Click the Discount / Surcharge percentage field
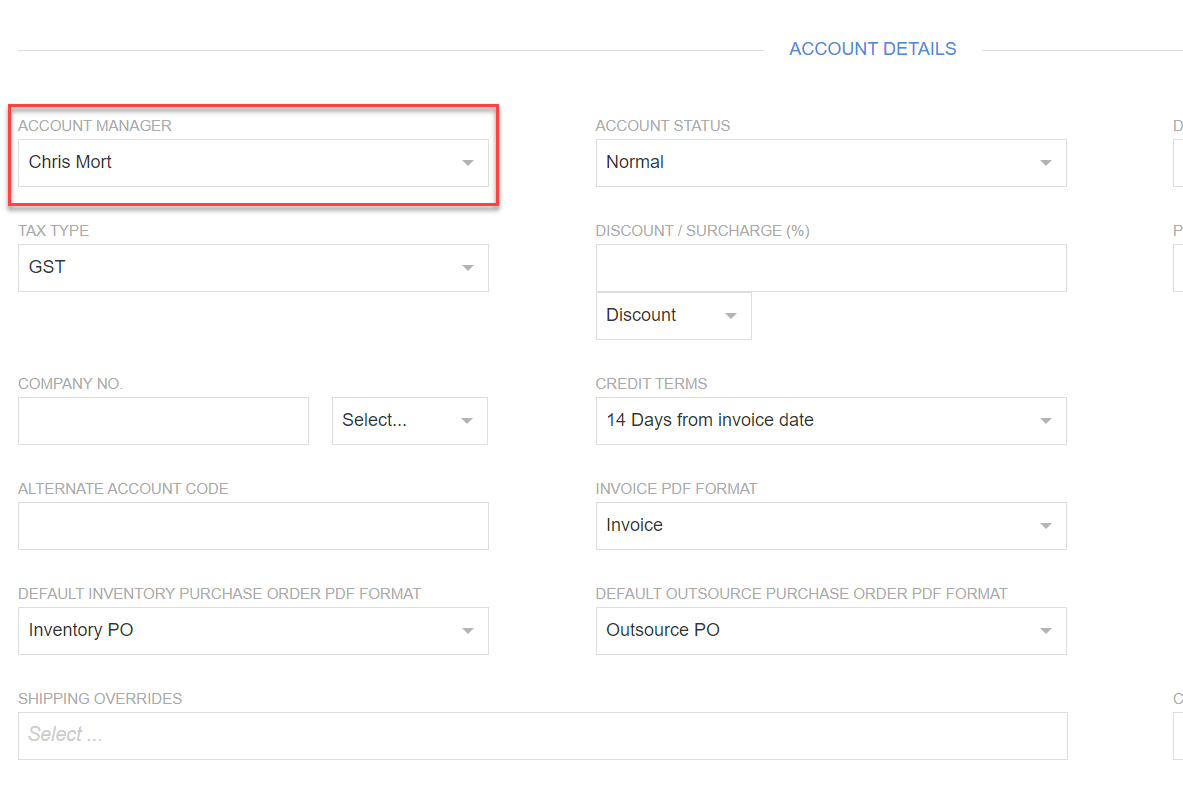The height and width of the screenshot is (803, 1183). pyautogui.click(x=830, y=268)
